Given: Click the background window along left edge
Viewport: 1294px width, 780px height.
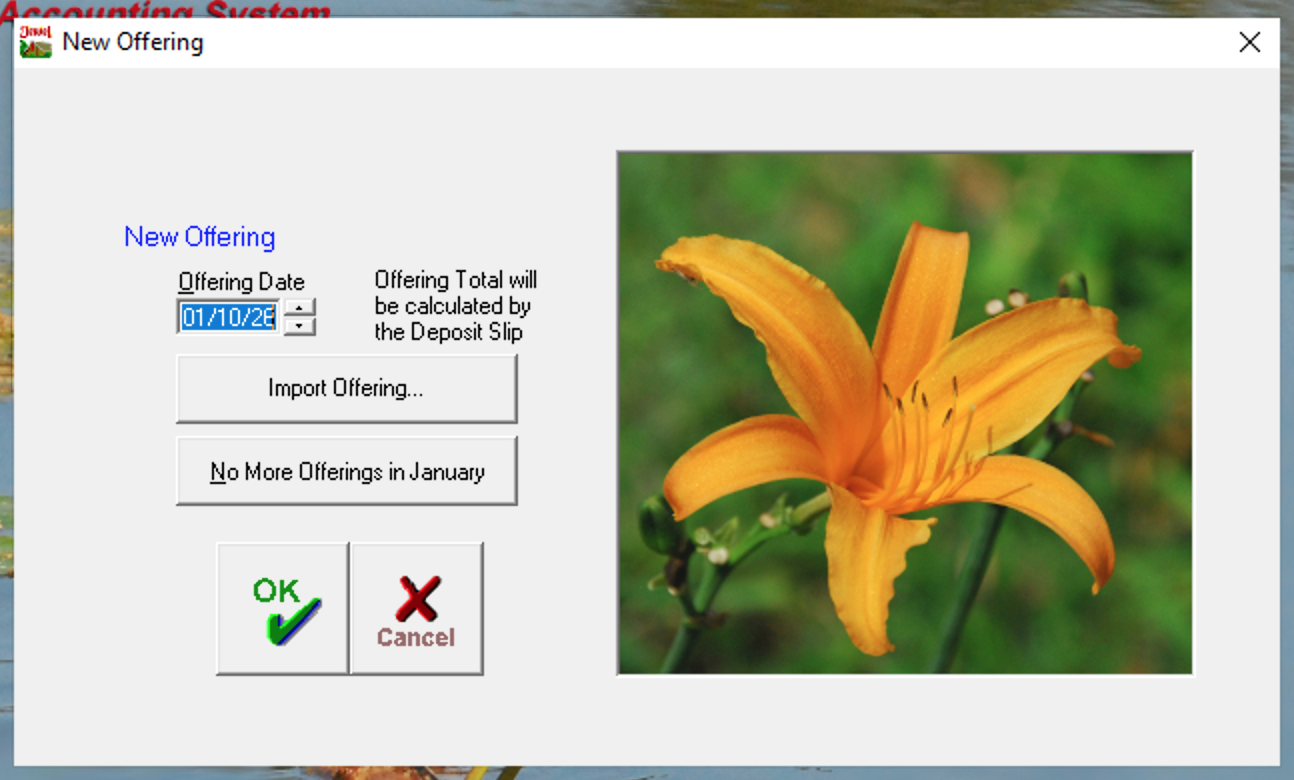Looking at the screenshot, I should (5, 400).
